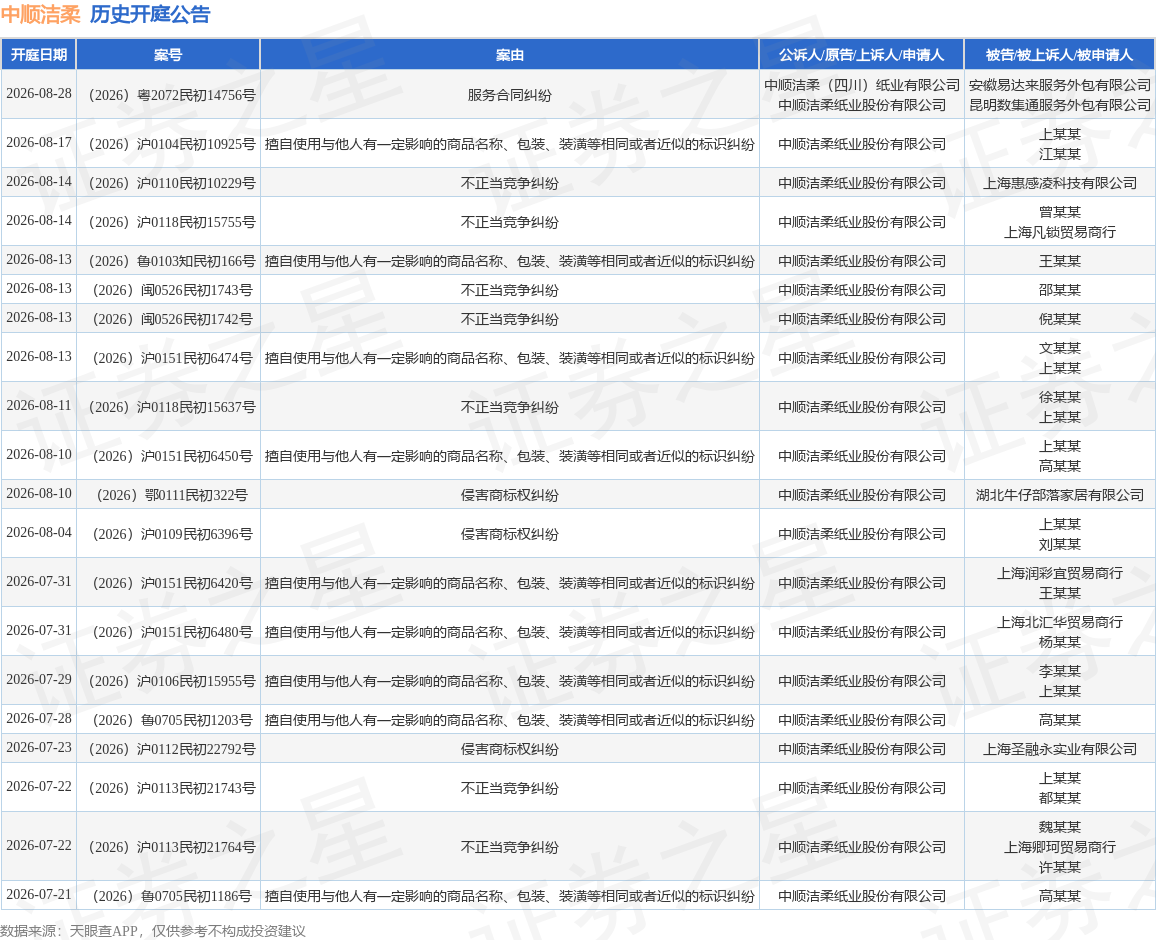This screenshot has width=1156, height=940.
Task: Click date 2026-08-28 in first row
Action: pyautogui.click(x=39, y=94)
